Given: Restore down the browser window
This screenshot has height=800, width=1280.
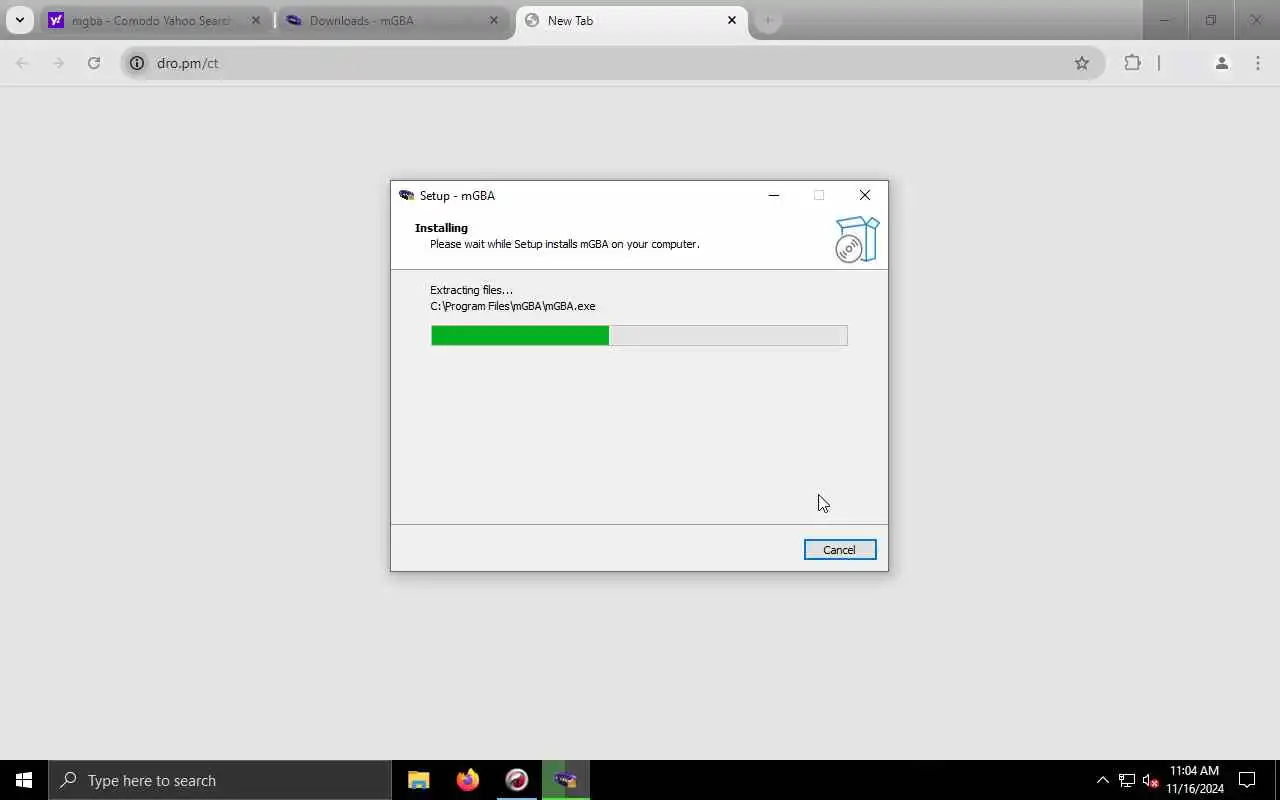Looking at the screenshot, I should click(1211, 20).
